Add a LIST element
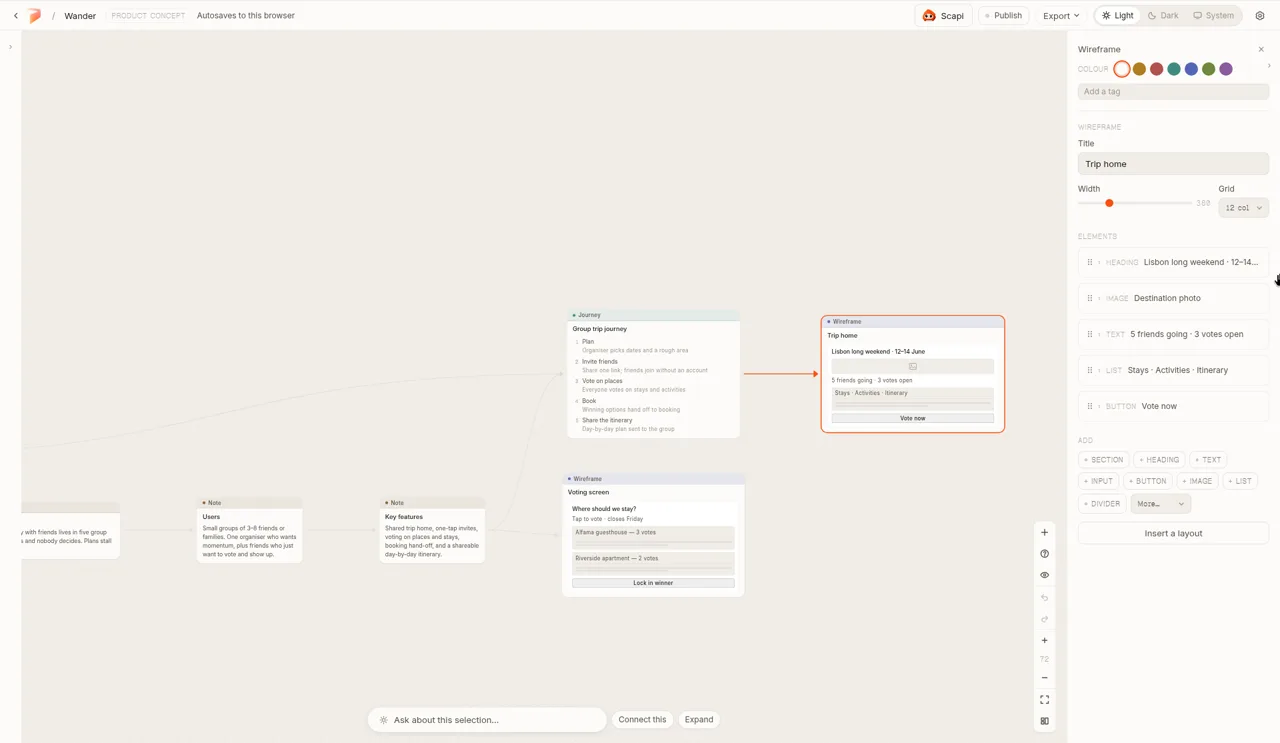Screen dimensions: 1280x743 point(1240,481)
